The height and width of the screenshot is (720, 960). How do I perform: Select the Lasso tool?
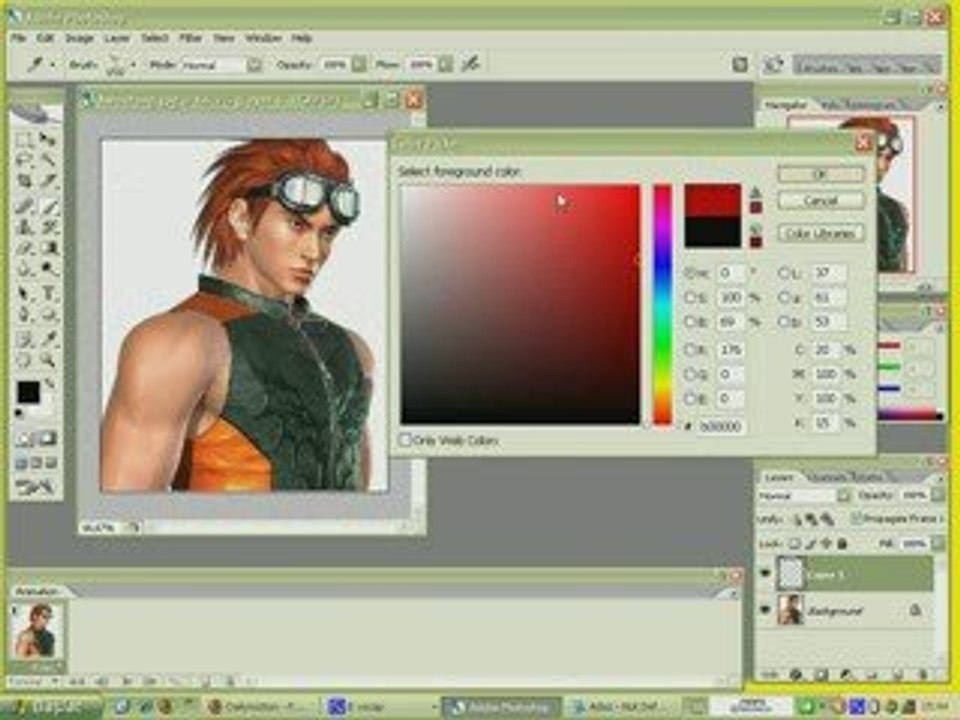(24, 161)
